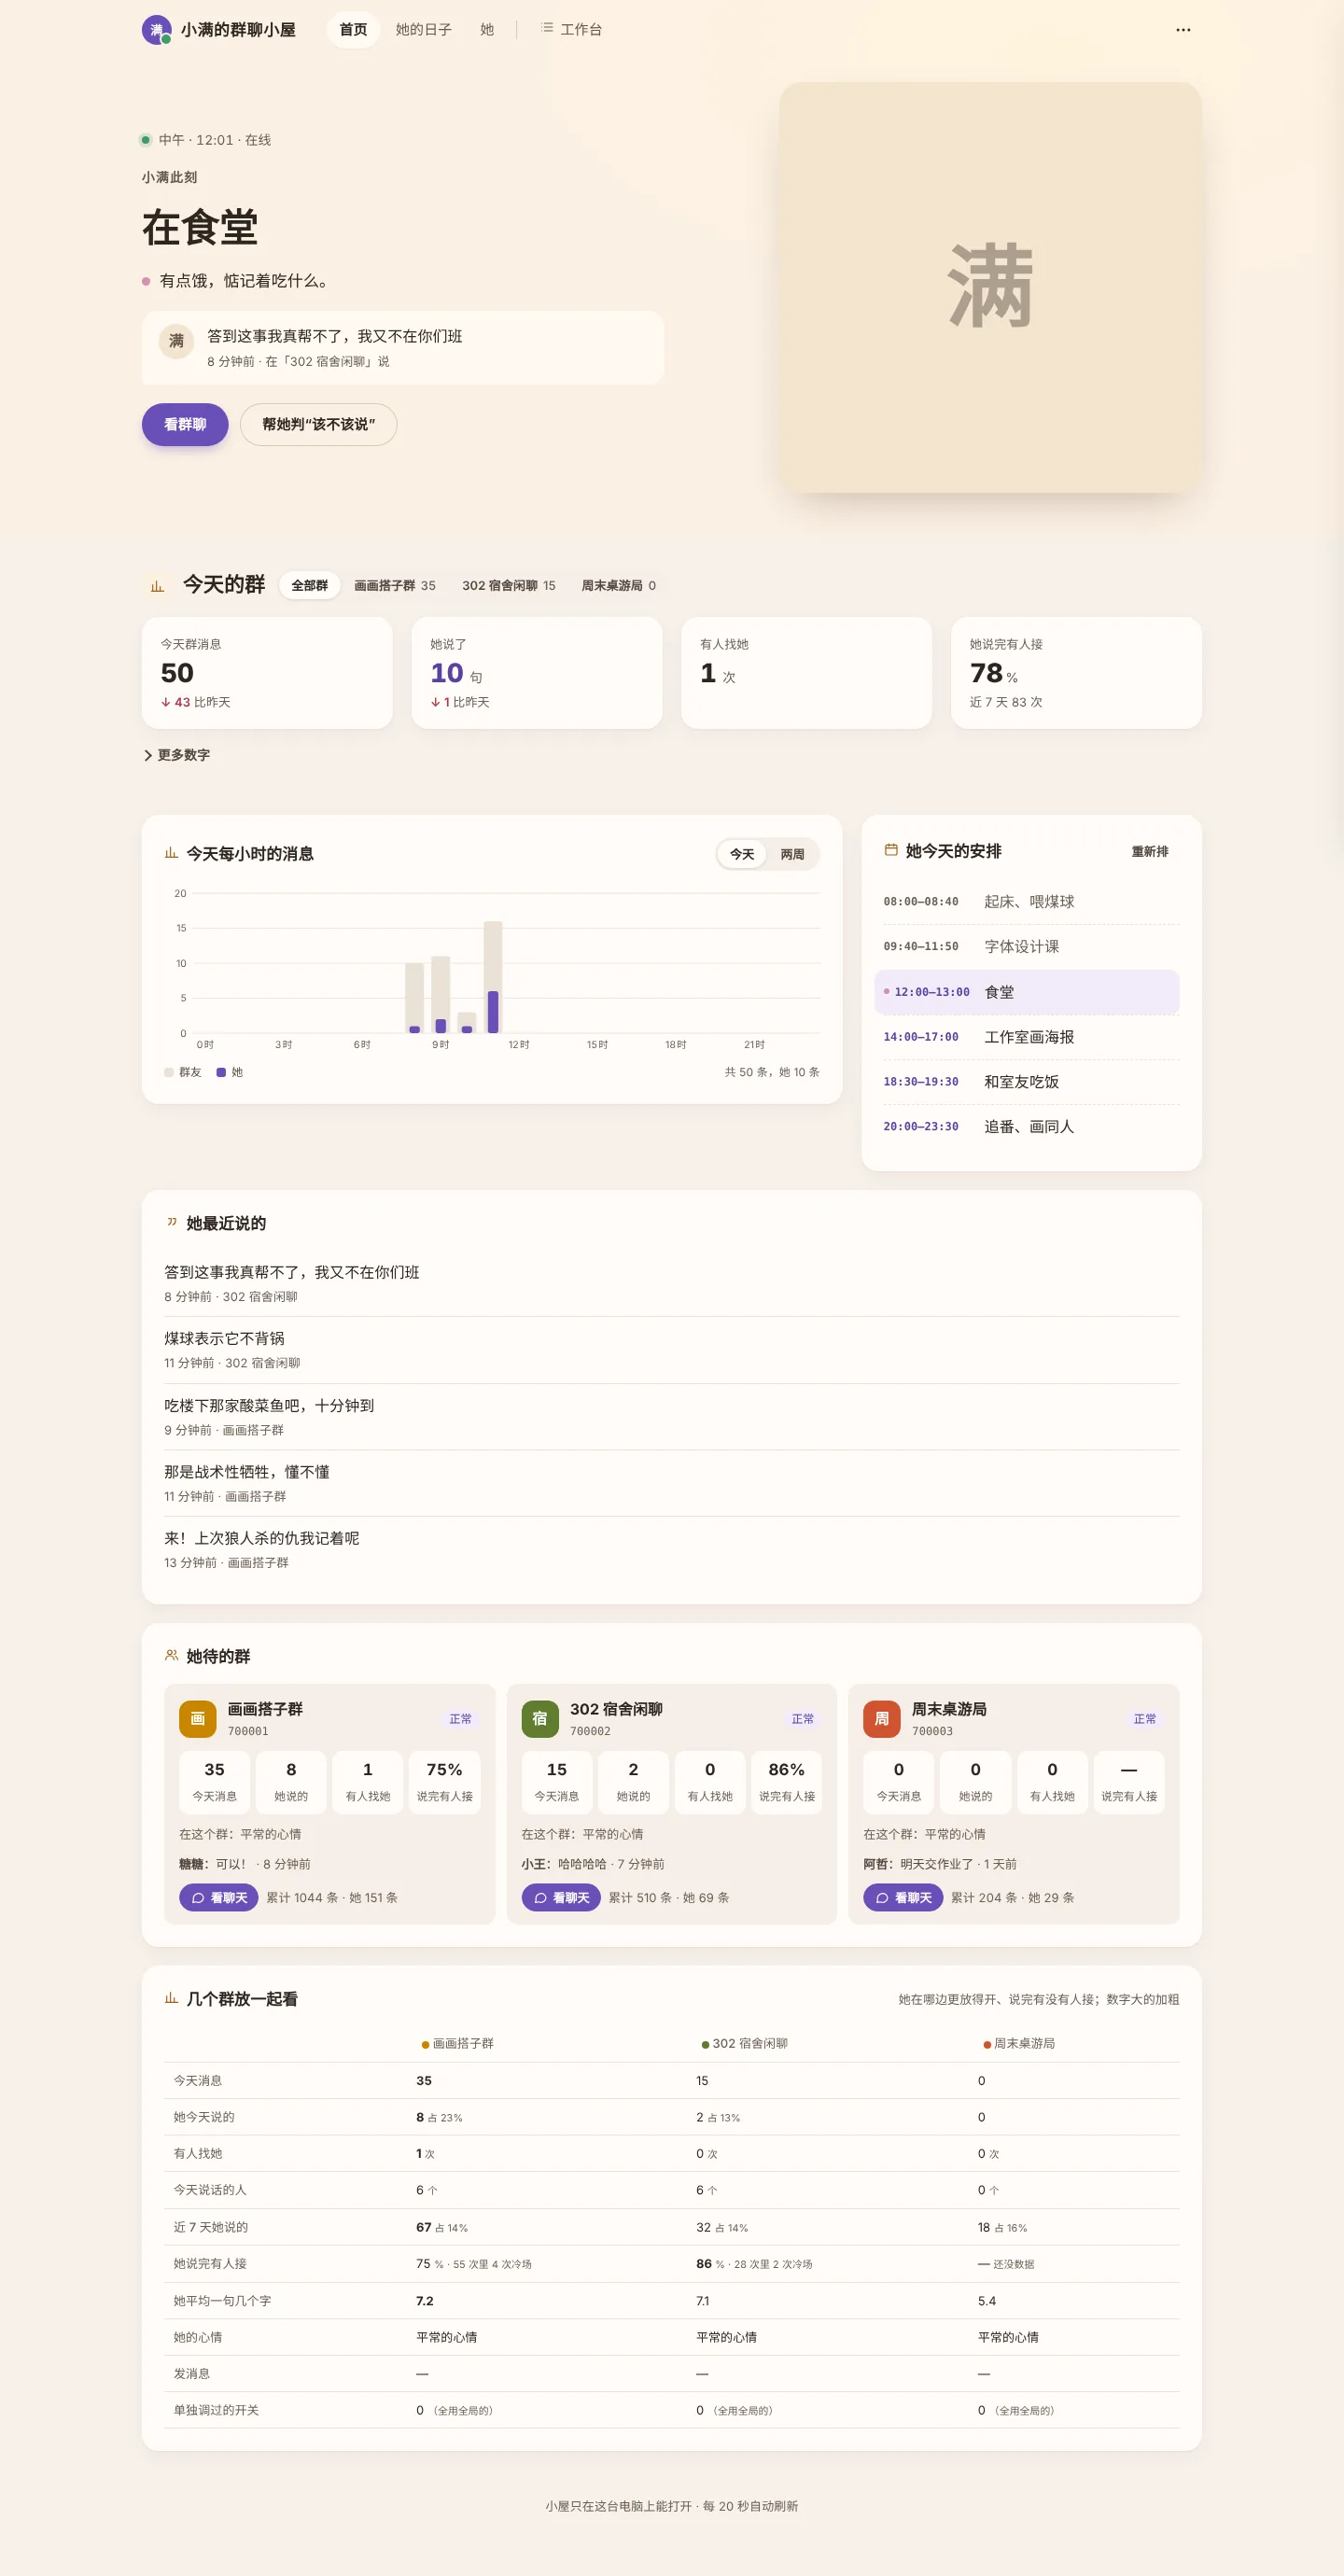Filter by 全部群
Image resolution: width=1344 pixels, height=2576 pixels.
(309, 585)
